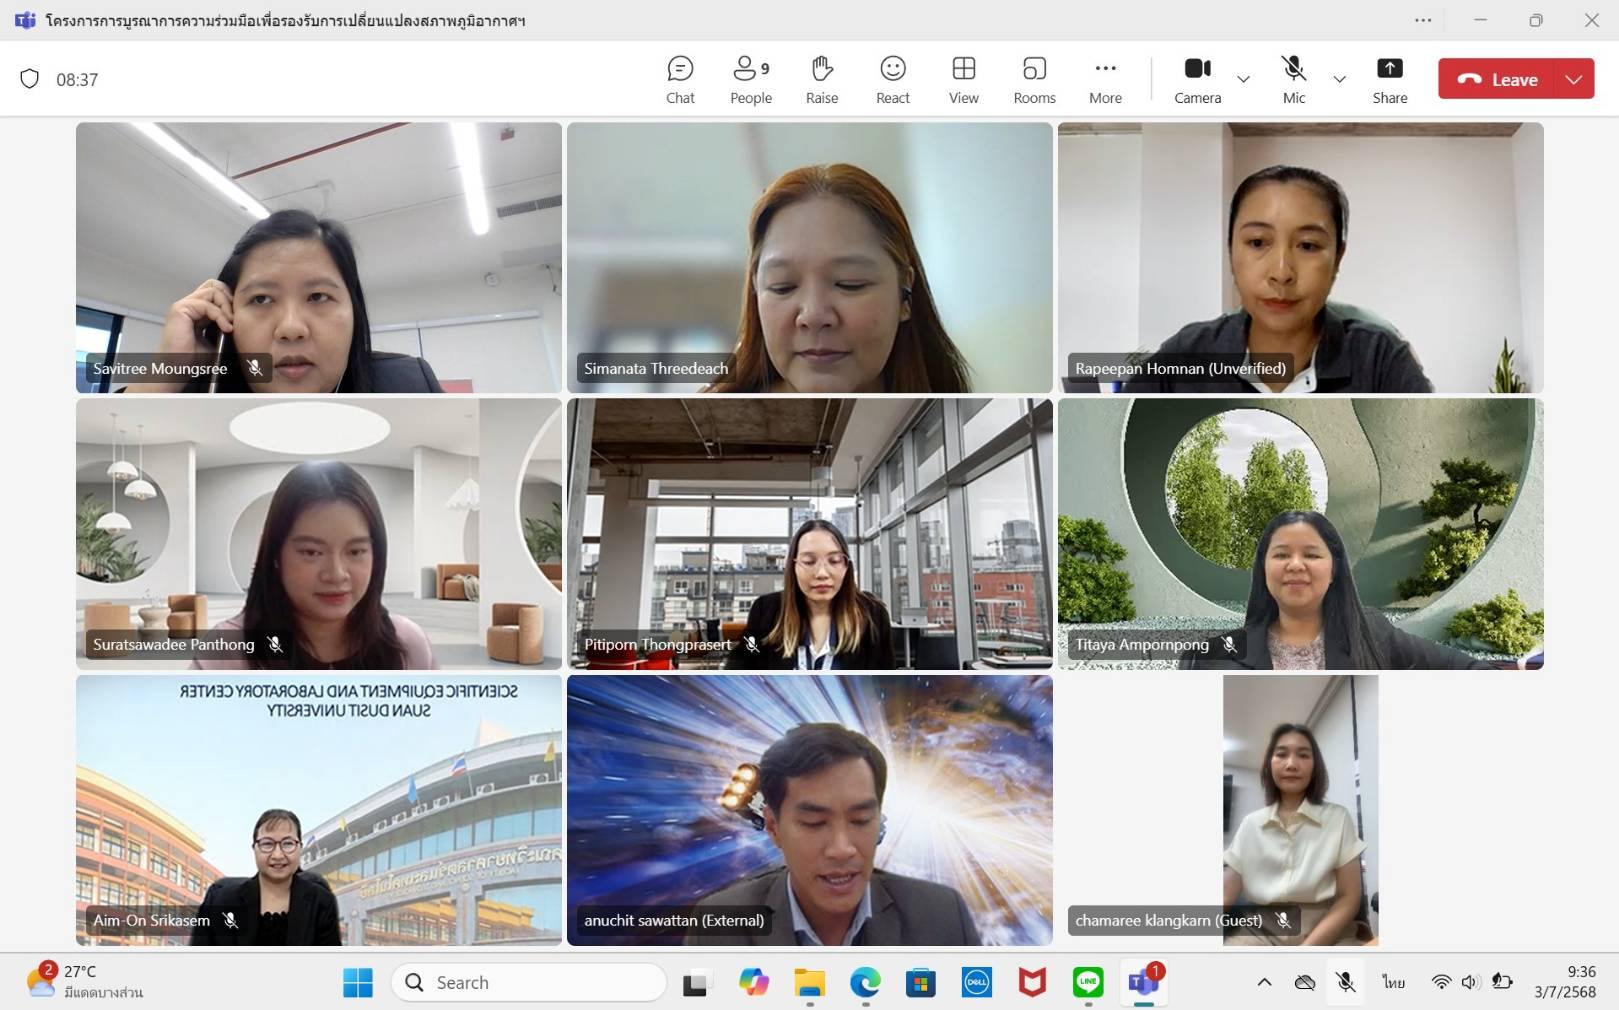Expand Mic options dropdown arrow
The width and height of the screenshot is (1619, 1010).
[x=1339, y=79]
